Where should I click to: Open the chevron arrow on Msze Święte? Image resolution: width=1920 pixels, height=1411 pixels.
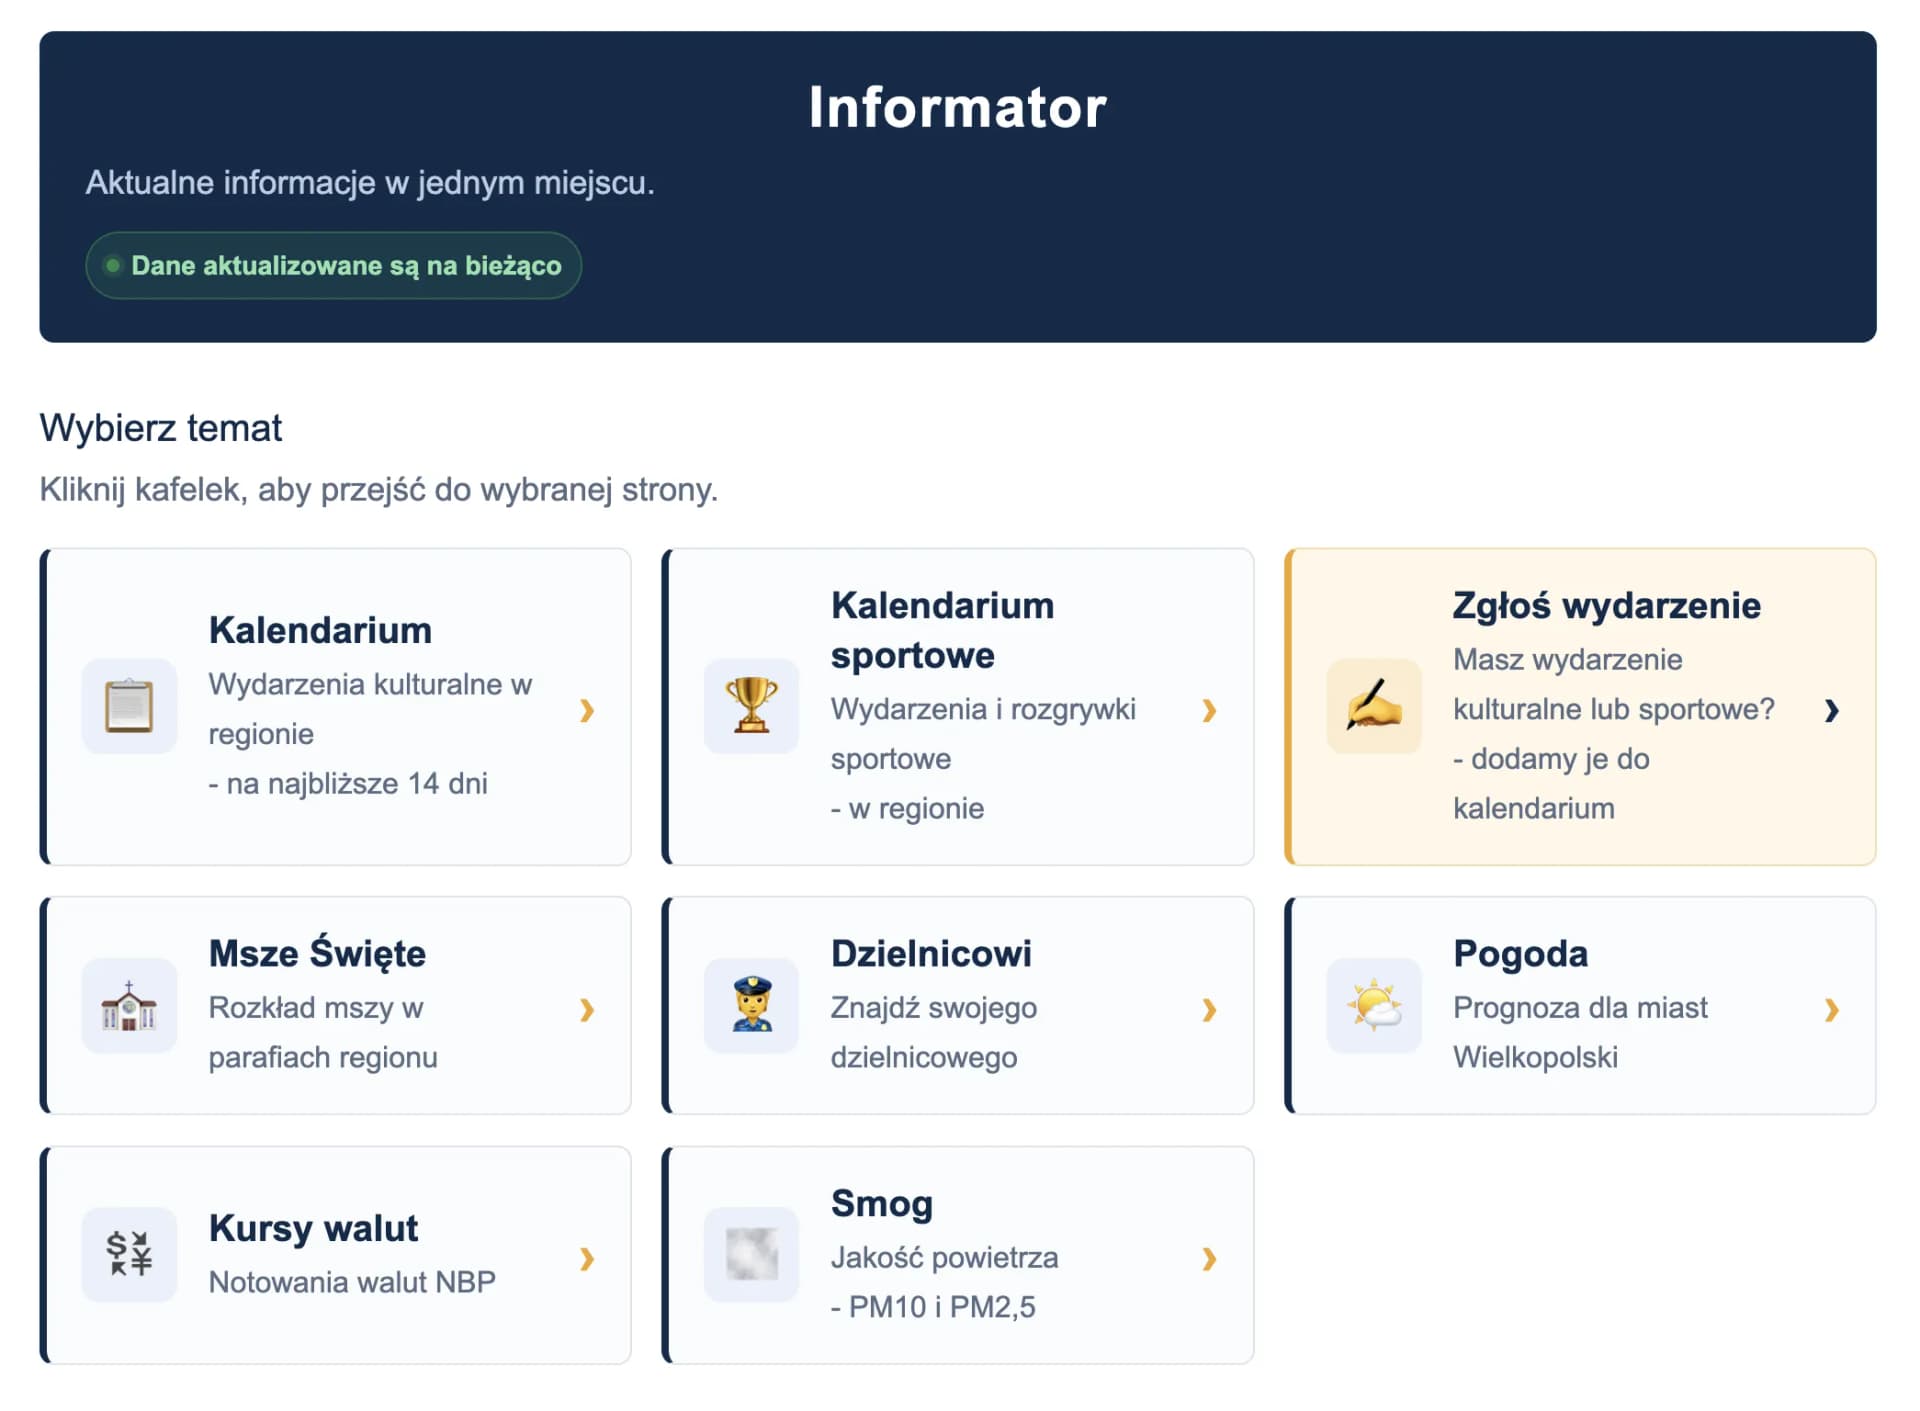coord(588,1010)
